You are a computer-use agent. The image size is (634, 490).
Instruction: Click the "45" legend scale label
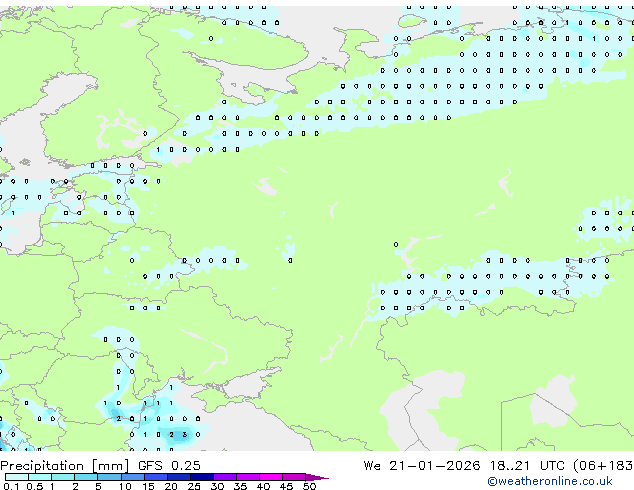(286, 486)
